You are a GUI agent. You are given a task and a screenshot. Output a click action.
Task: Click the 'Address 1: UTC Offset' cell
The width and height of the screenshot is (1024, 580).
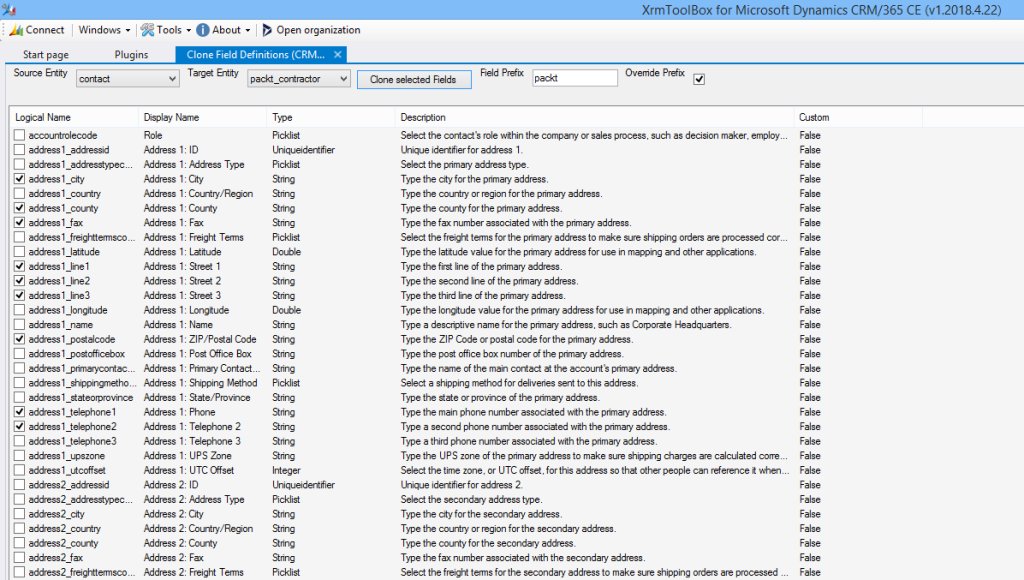tap(189, 470)
